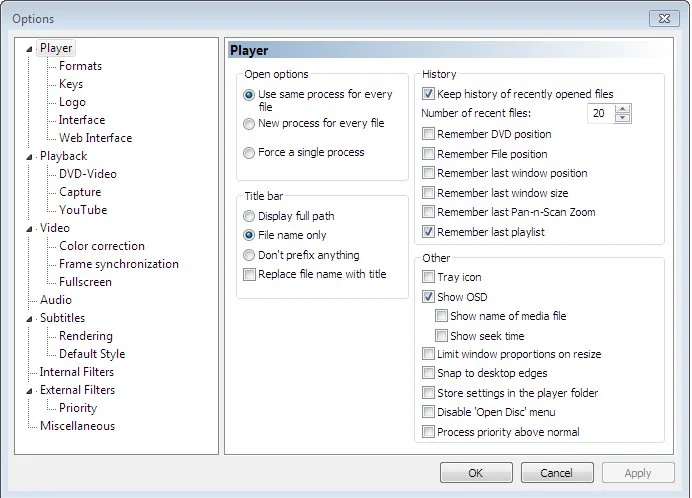Enable Remember last window position
The height and width of the screenshot is (498, 692).
(428, 173)
